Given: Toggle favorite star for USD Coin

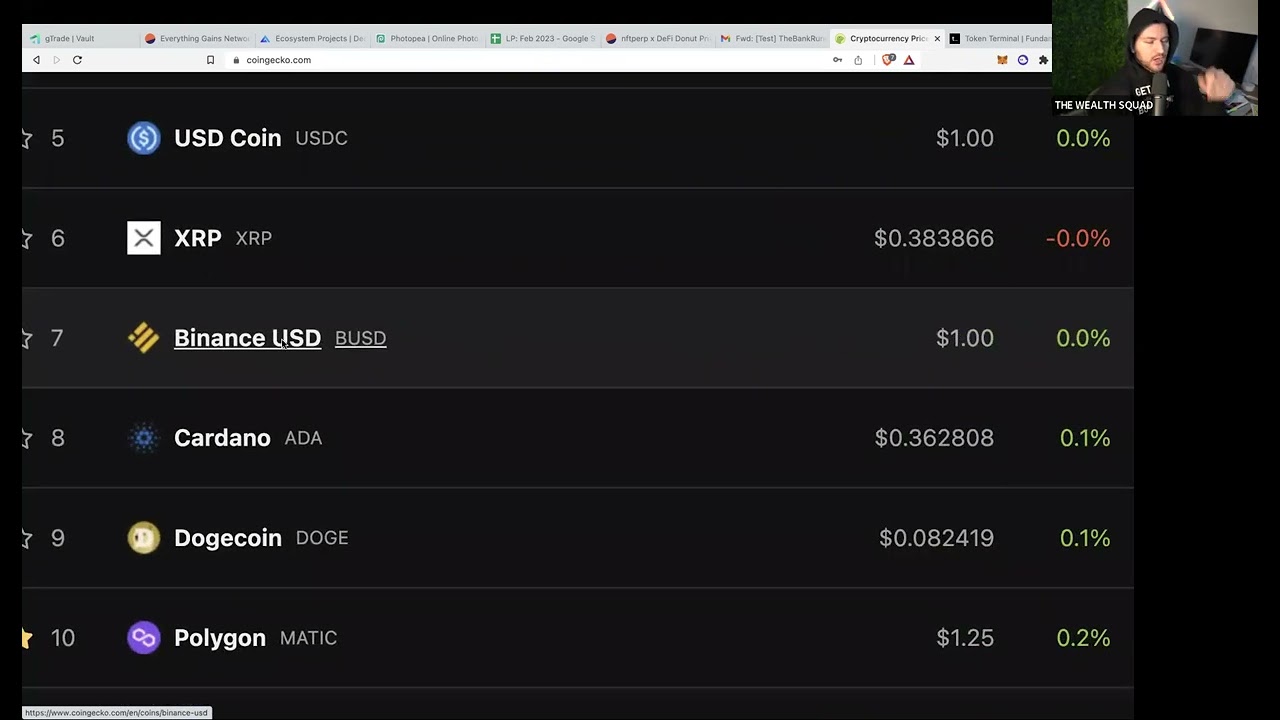Looking at the screenshot, I should pos(27,138).
